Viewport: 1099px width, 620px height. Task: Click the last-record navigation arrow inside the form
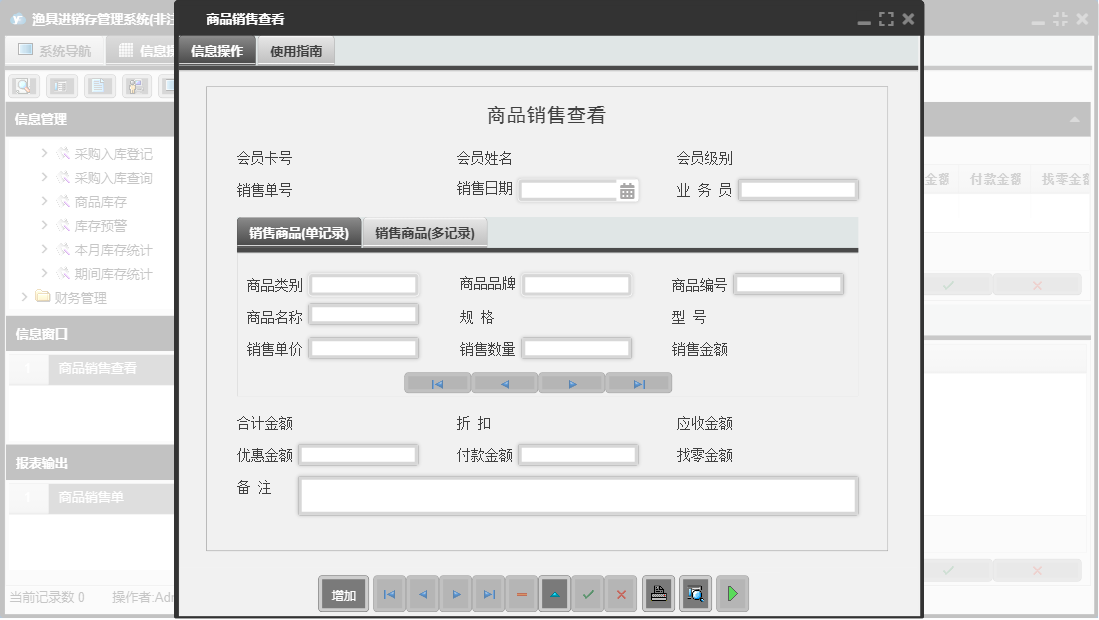click(x=638, y=382)
